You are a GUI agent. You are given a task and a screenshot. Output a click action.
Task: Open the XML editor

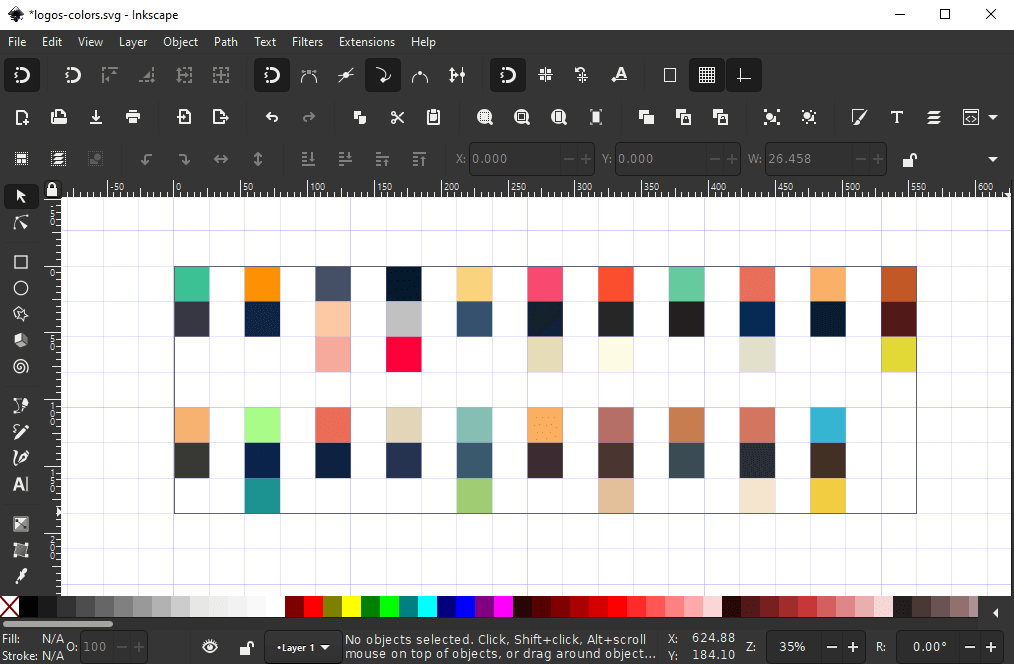click(971, 117)
